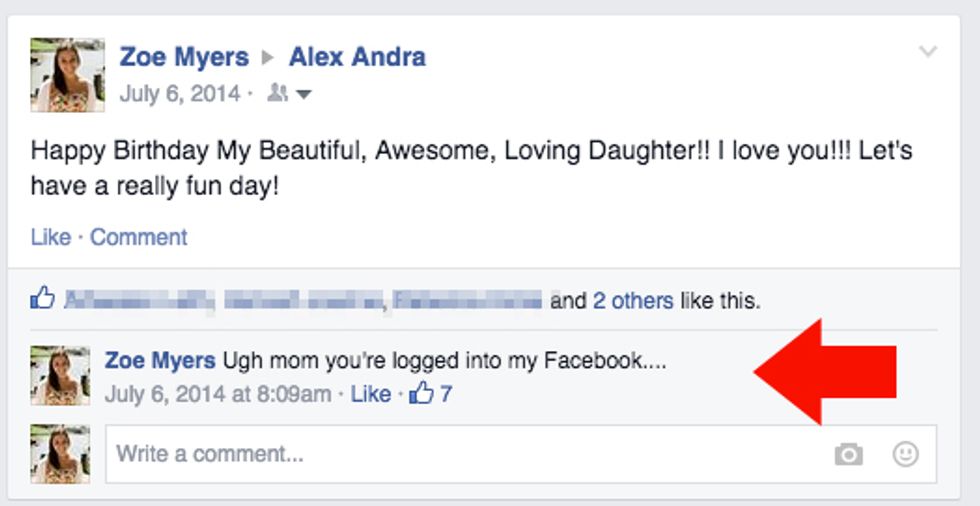Screen dimensions: 980x506
Task: Show the "2 others" who liked this
Action: tap(632, 300)
